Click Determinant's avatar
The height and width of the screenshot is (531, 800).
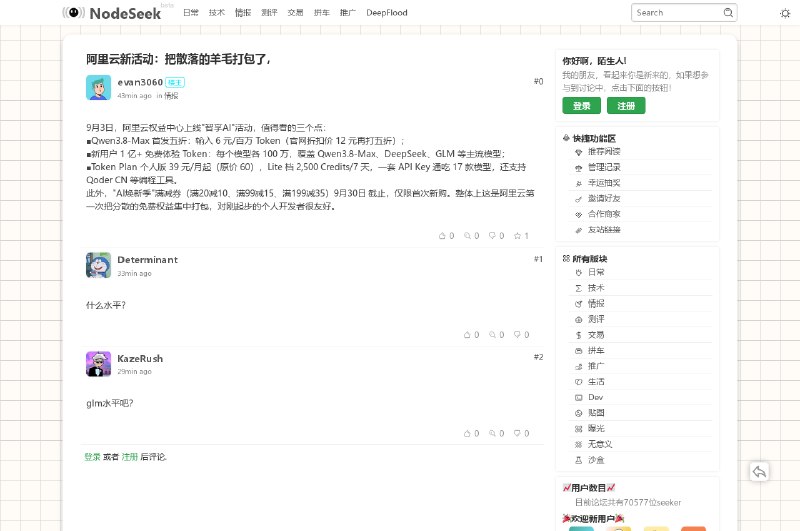click(98, 265)
